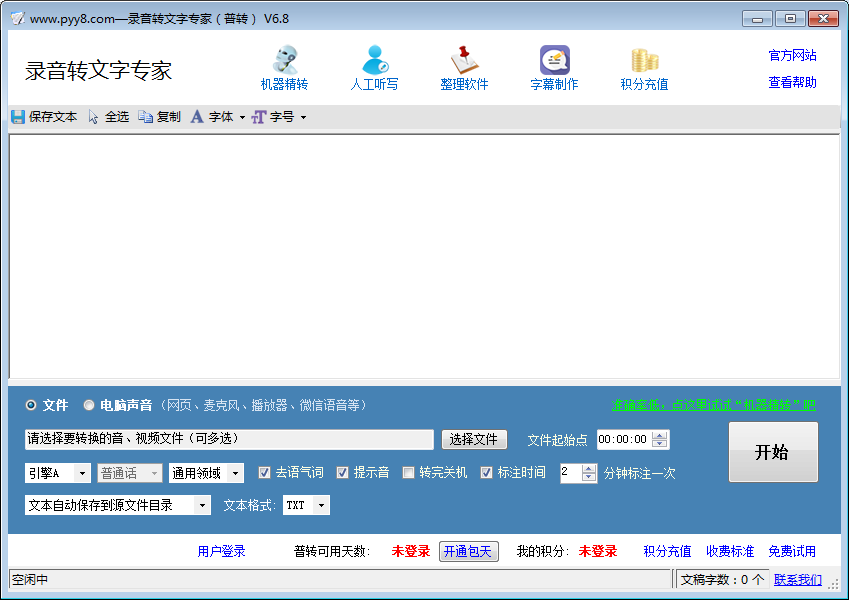Expand the TXT text format dropdown
This screenshot has width=849, height=600.
[321, 505]
